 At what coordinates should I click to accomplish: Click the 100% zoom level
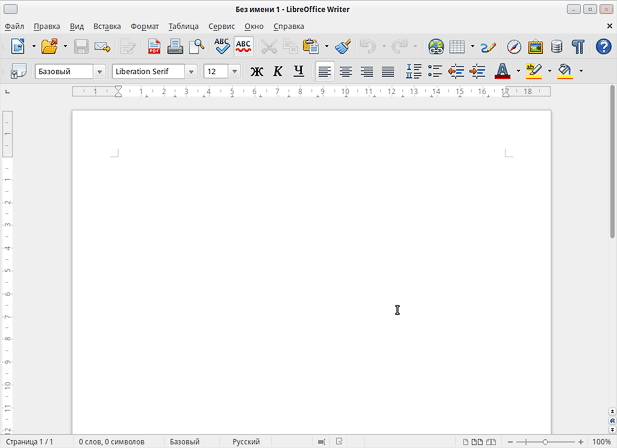point(601,442)
